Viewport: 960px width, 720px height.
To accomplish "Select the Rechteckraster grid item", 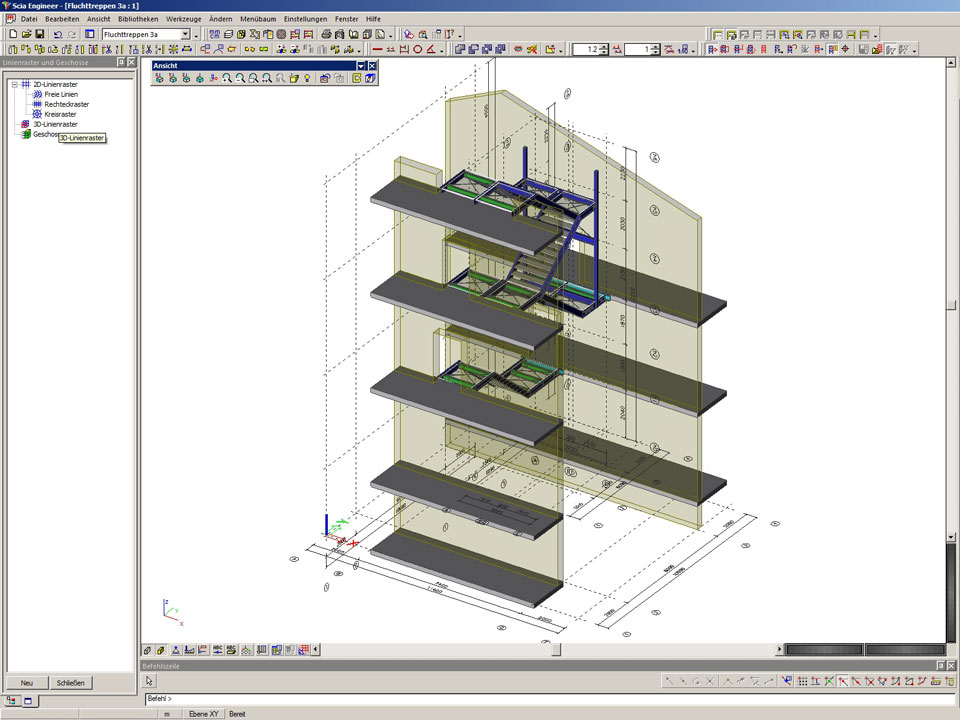I will click(66, 104).
